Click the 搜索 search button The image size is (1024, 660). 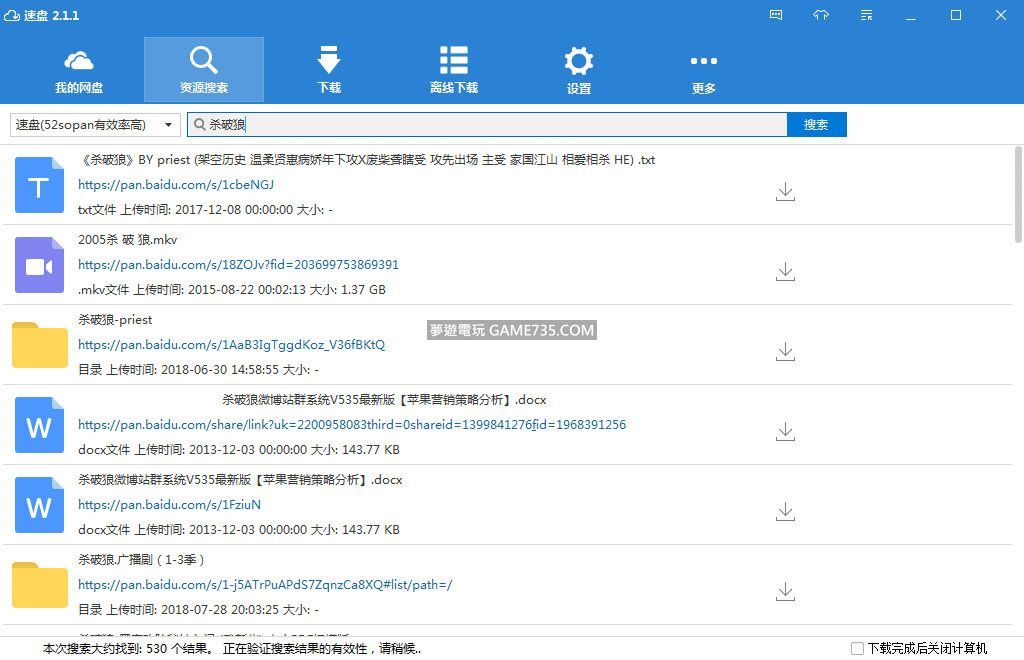[x=816, y=125]
